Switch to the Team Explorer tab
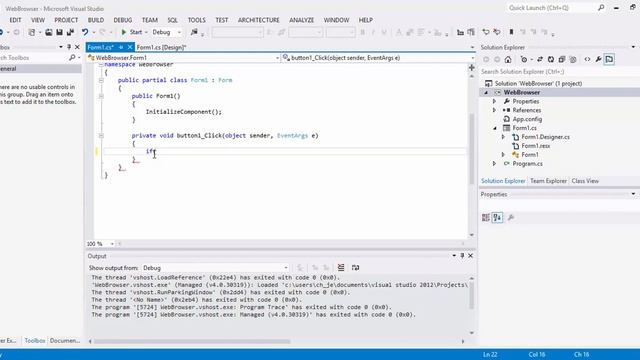640x360 pixels. (x=548, y=181)
